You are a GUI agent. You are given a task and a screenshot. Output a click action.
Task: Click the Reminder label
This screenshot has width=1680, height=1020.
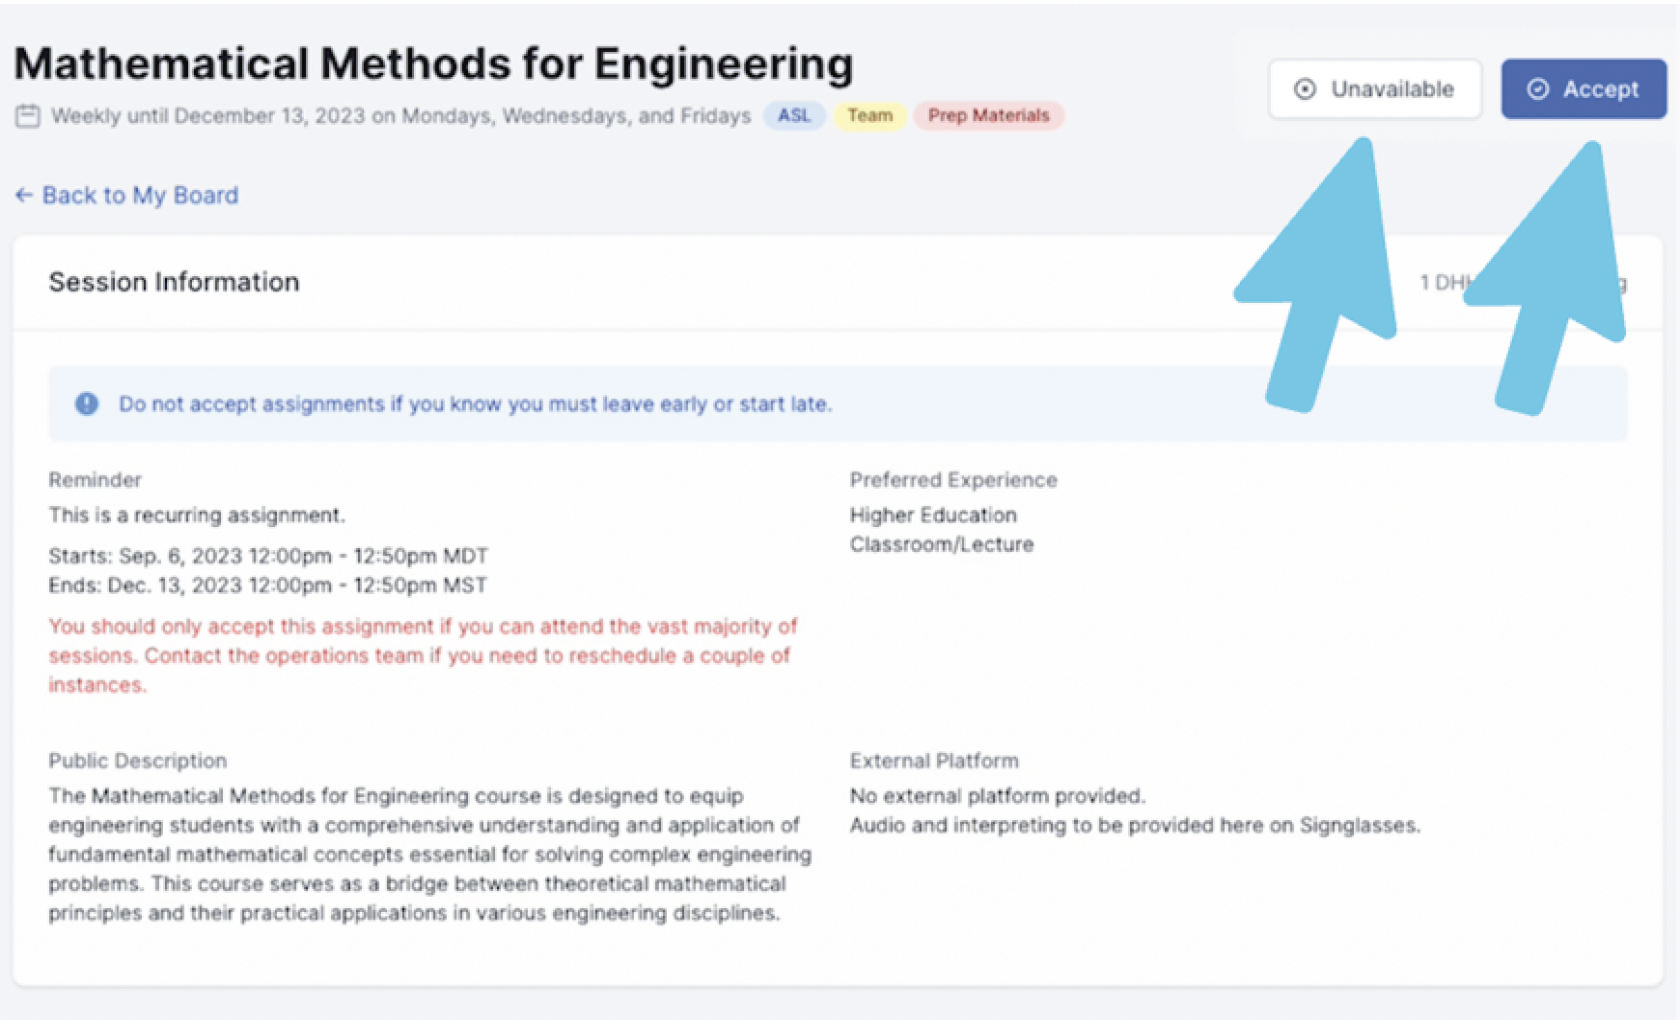tap(95, 480)
